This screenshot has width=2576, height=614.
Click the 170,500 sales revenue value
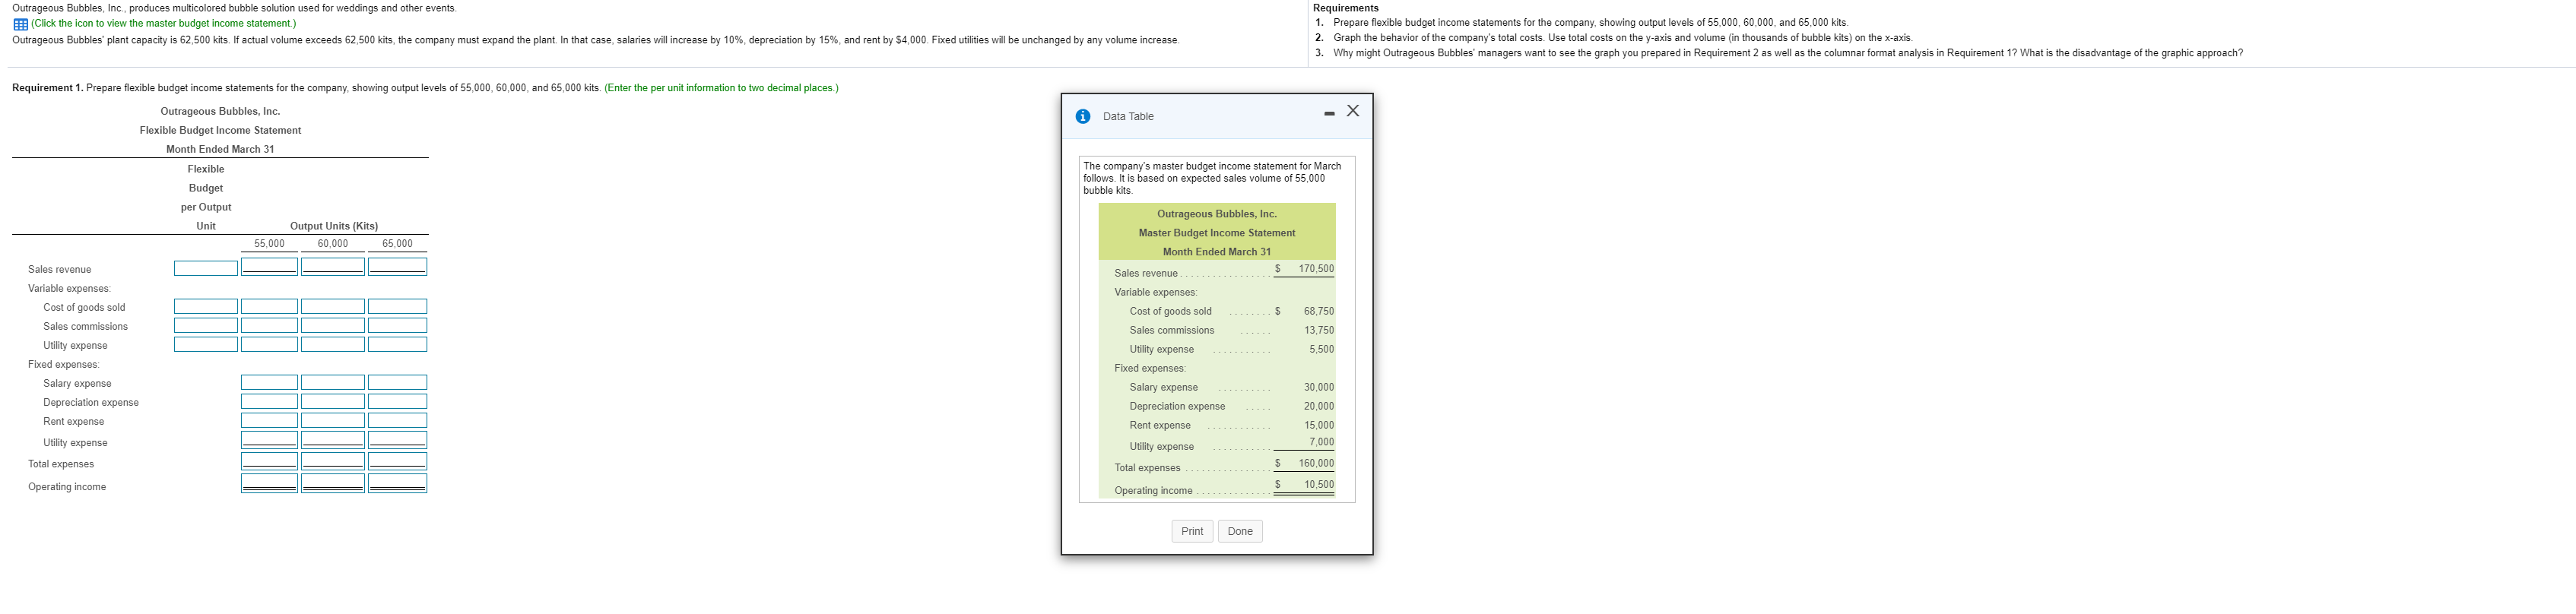(x=1316, y=269)
